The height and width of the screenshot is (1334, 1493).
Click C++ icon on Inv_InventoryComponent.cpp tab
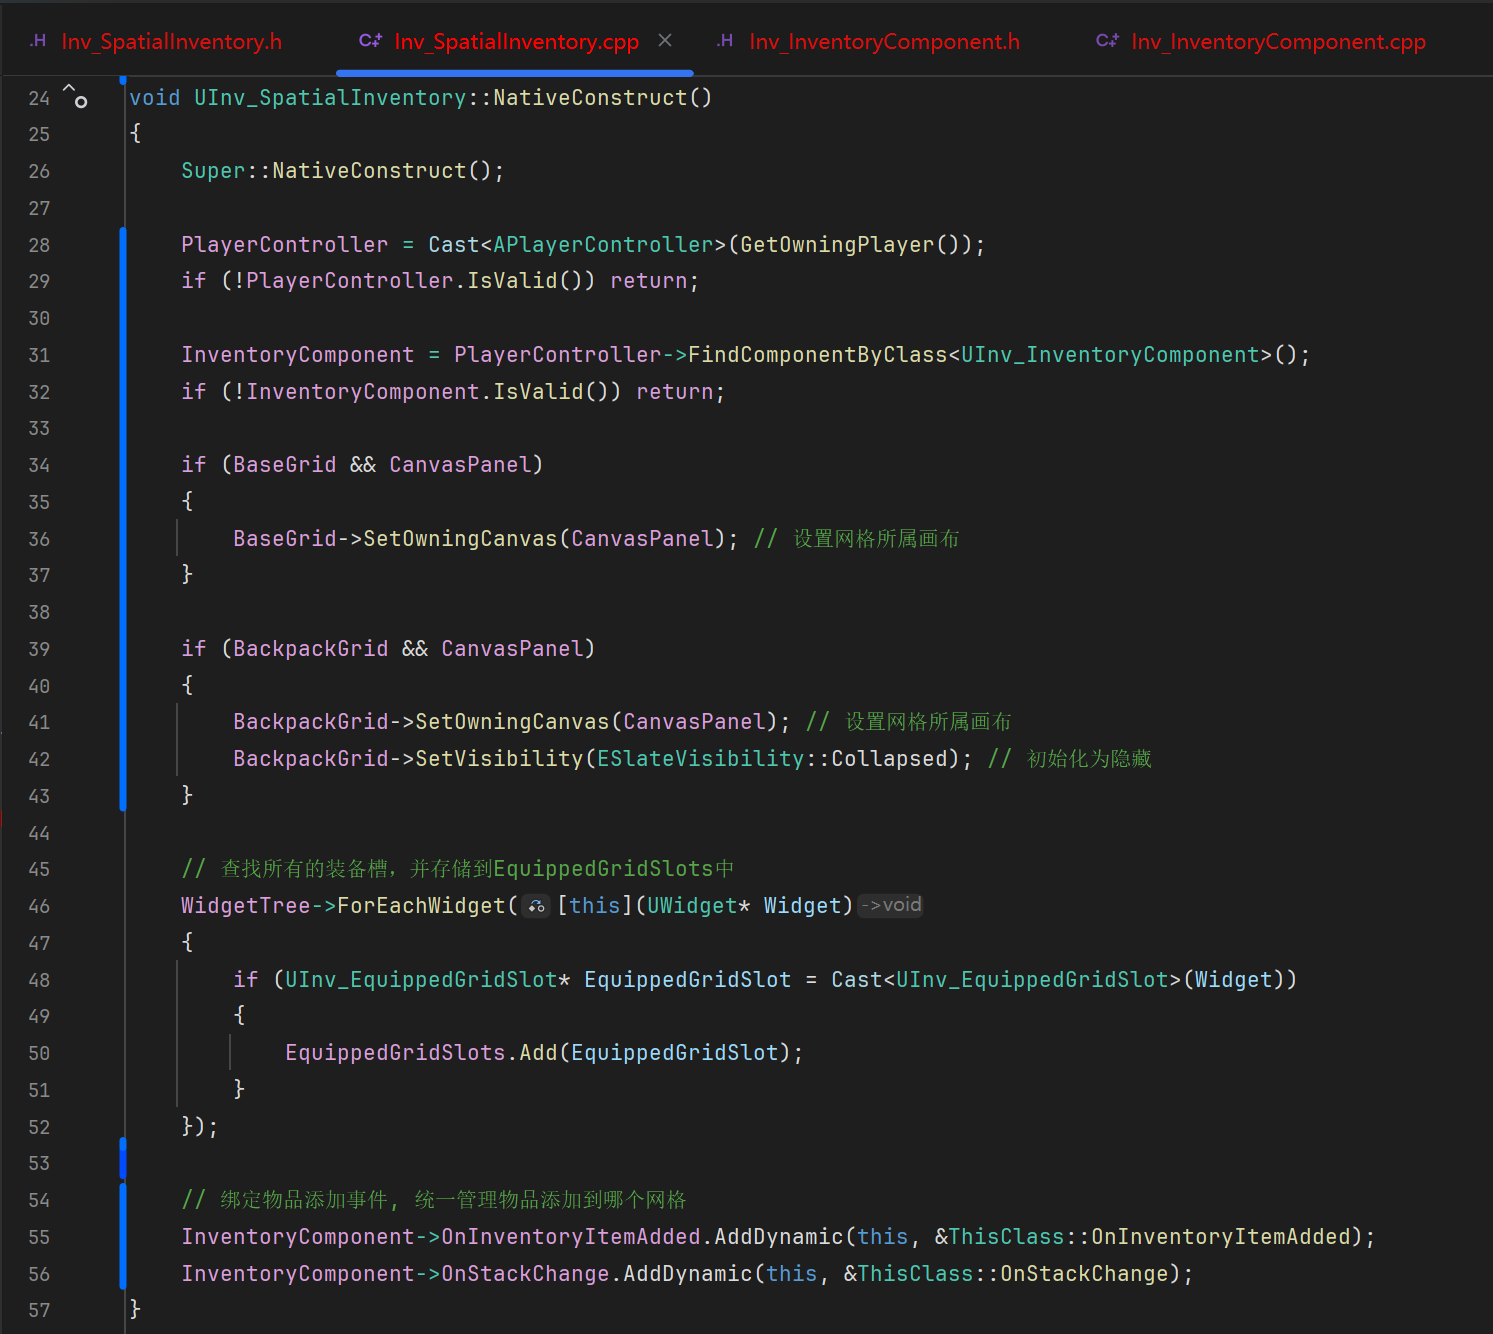click(1107, 41)
